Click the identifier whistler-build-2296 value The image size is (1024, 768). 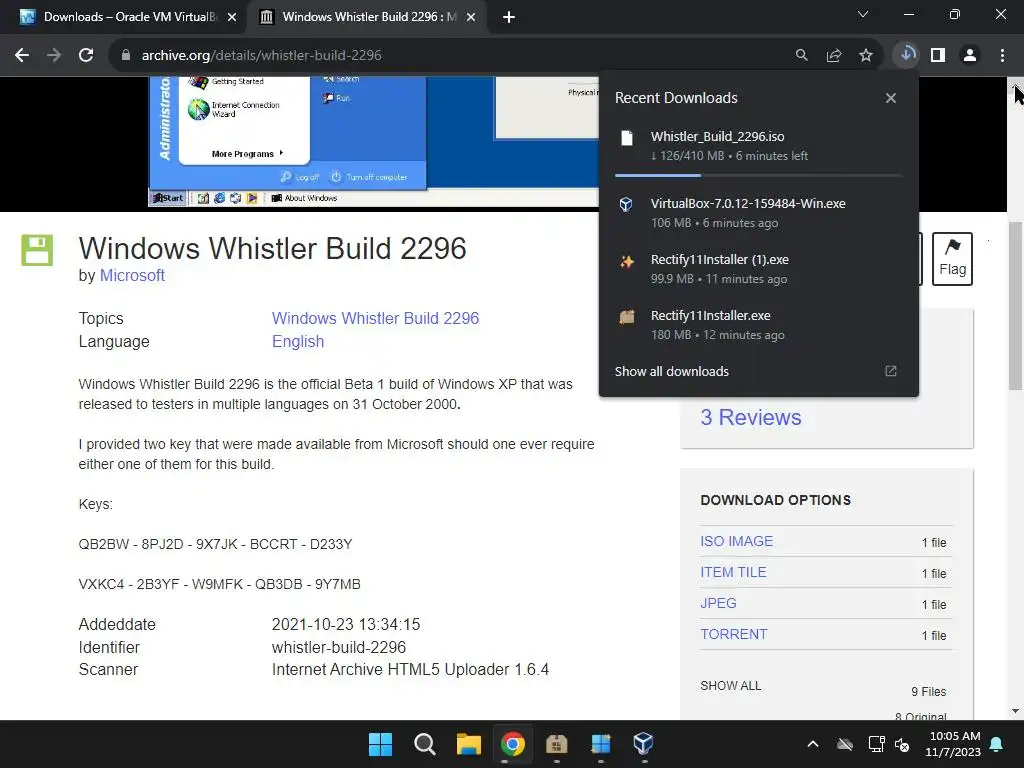(x=339, y=647)
